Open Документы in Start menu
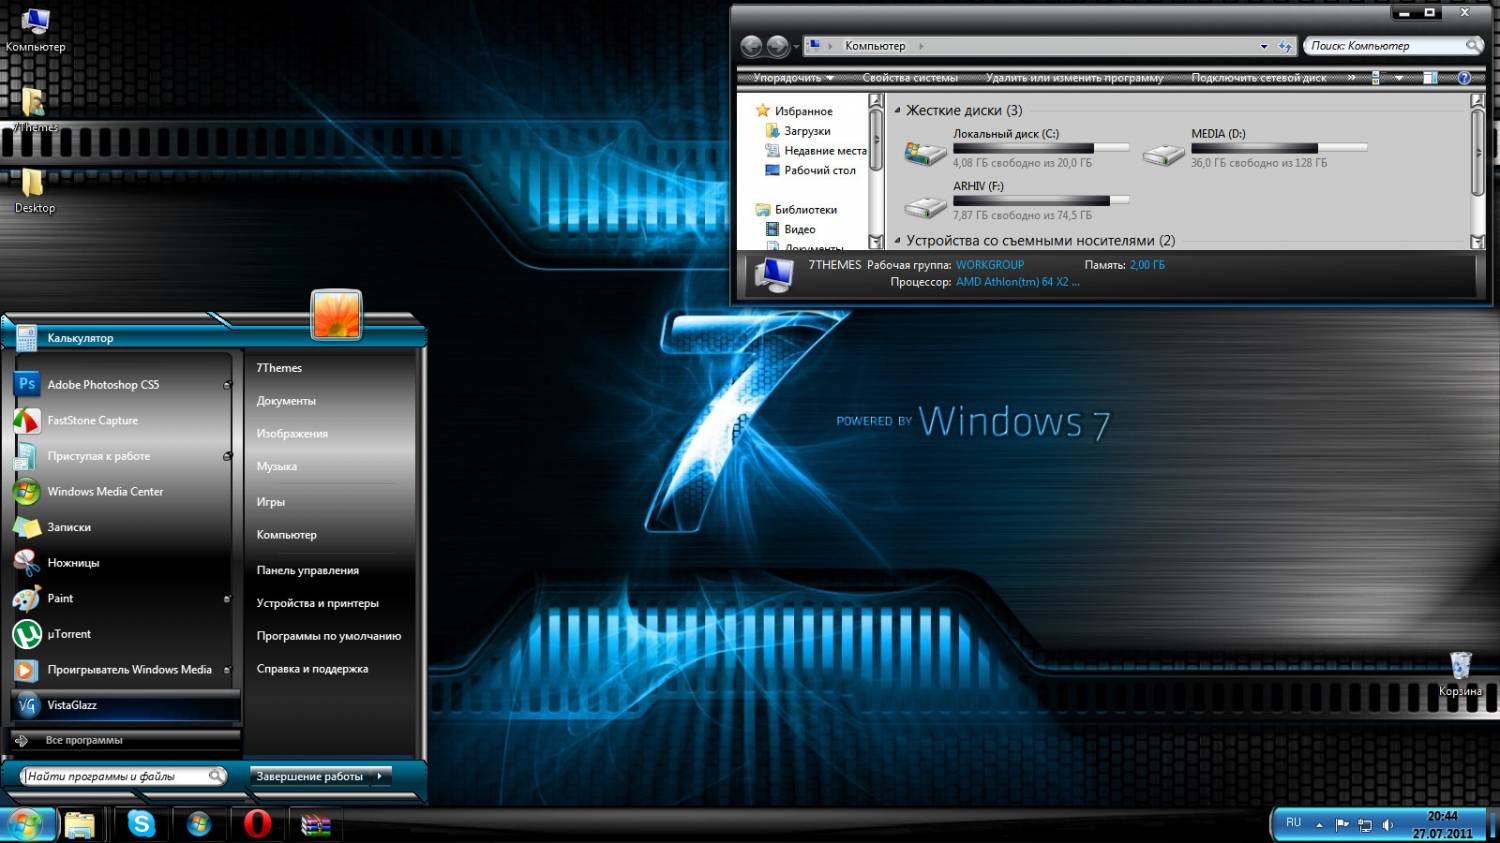1500x843 pixels. (x=286, y=401)
